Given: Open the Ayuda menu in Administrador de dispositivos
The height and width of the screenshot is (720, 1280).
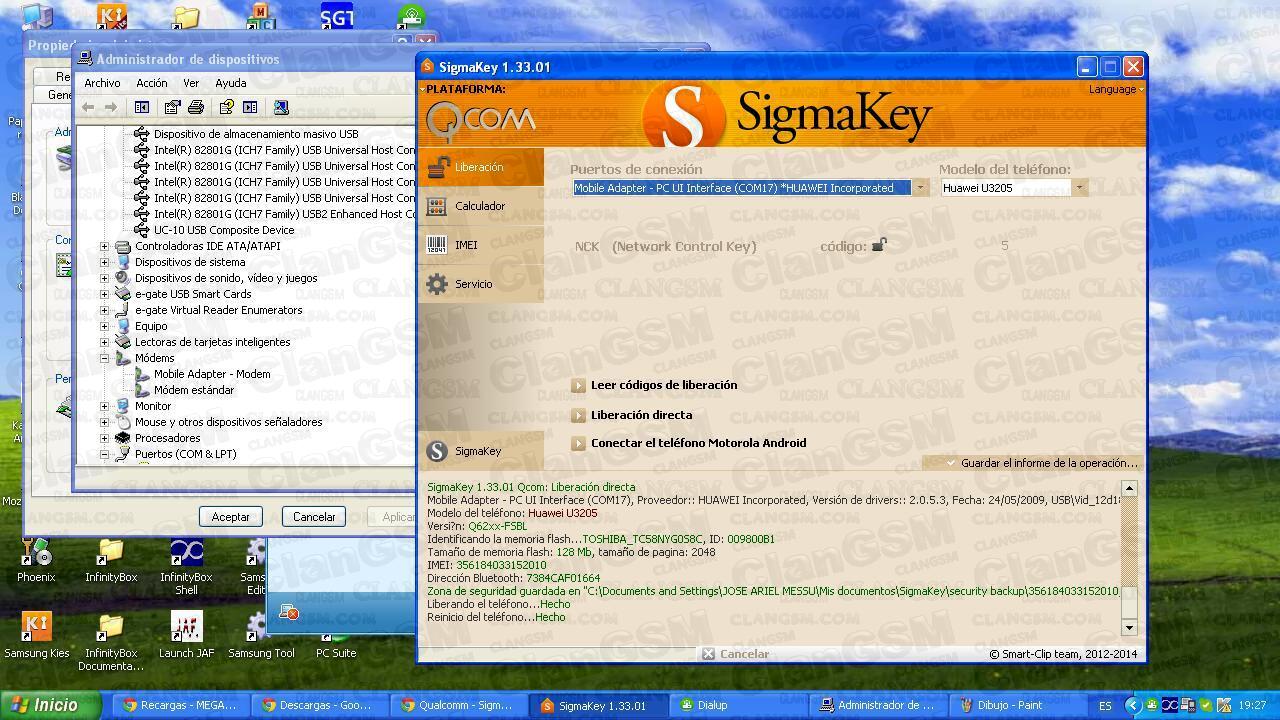Looking at the screenshot, I should click(x=230, y=83).
